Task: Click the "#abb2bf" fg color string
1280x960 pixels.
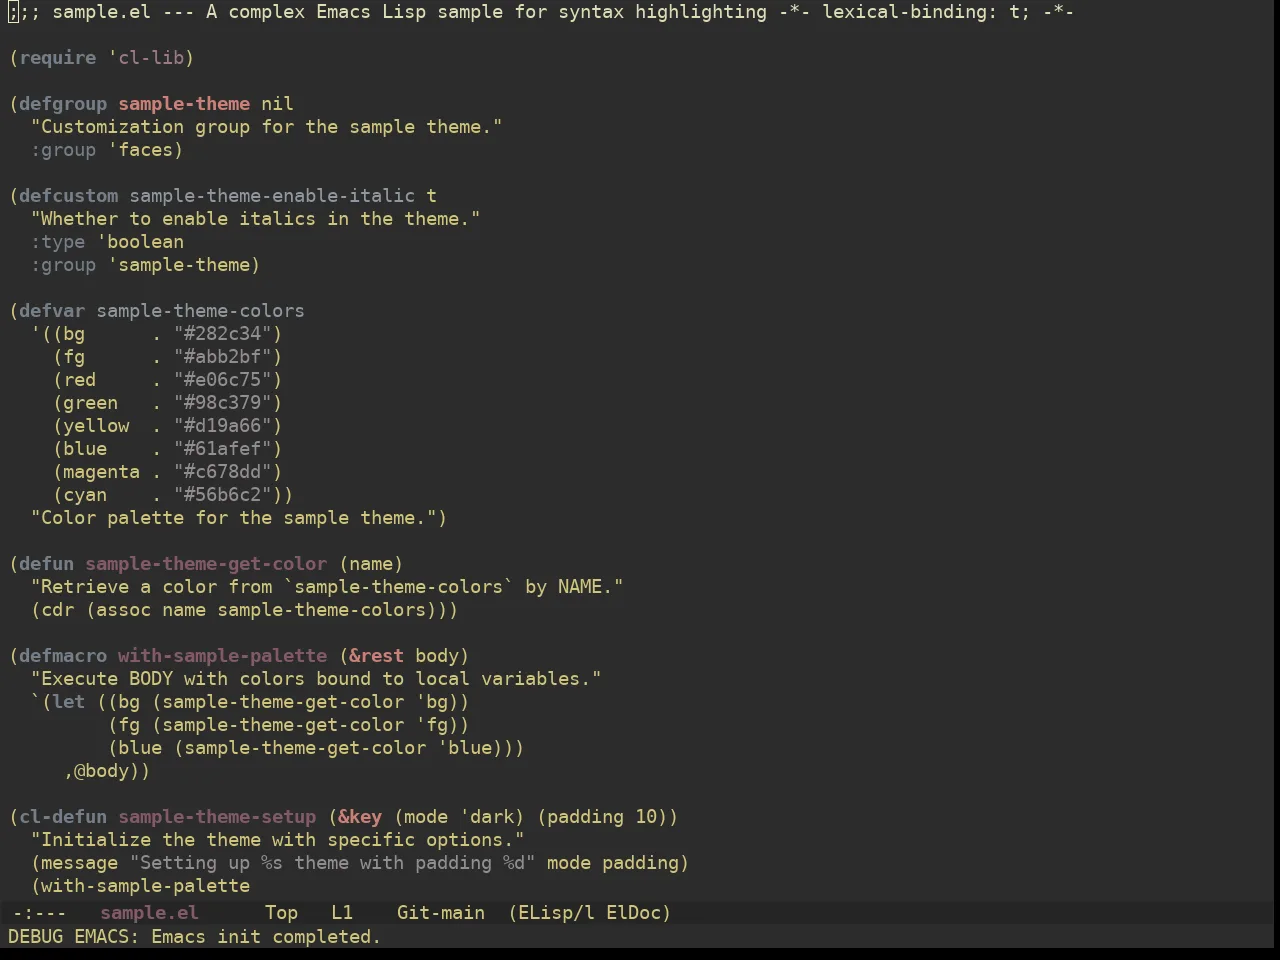Action: pos(223,357)
